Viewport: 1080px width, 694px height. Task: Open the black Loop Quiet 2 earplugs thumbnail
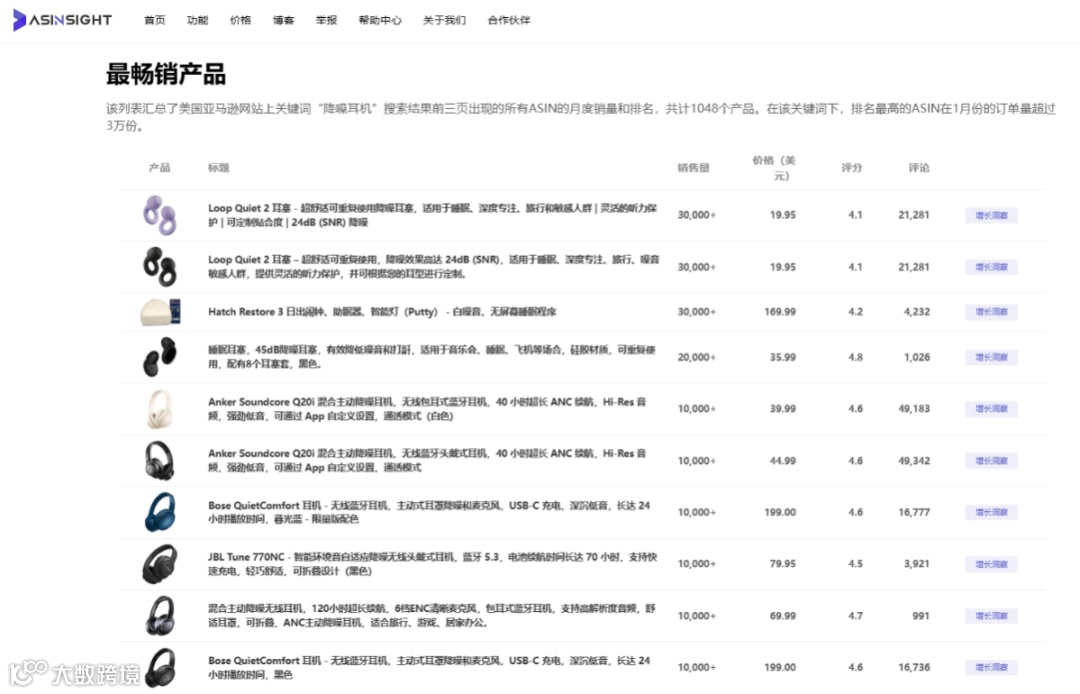coord(160,266)
